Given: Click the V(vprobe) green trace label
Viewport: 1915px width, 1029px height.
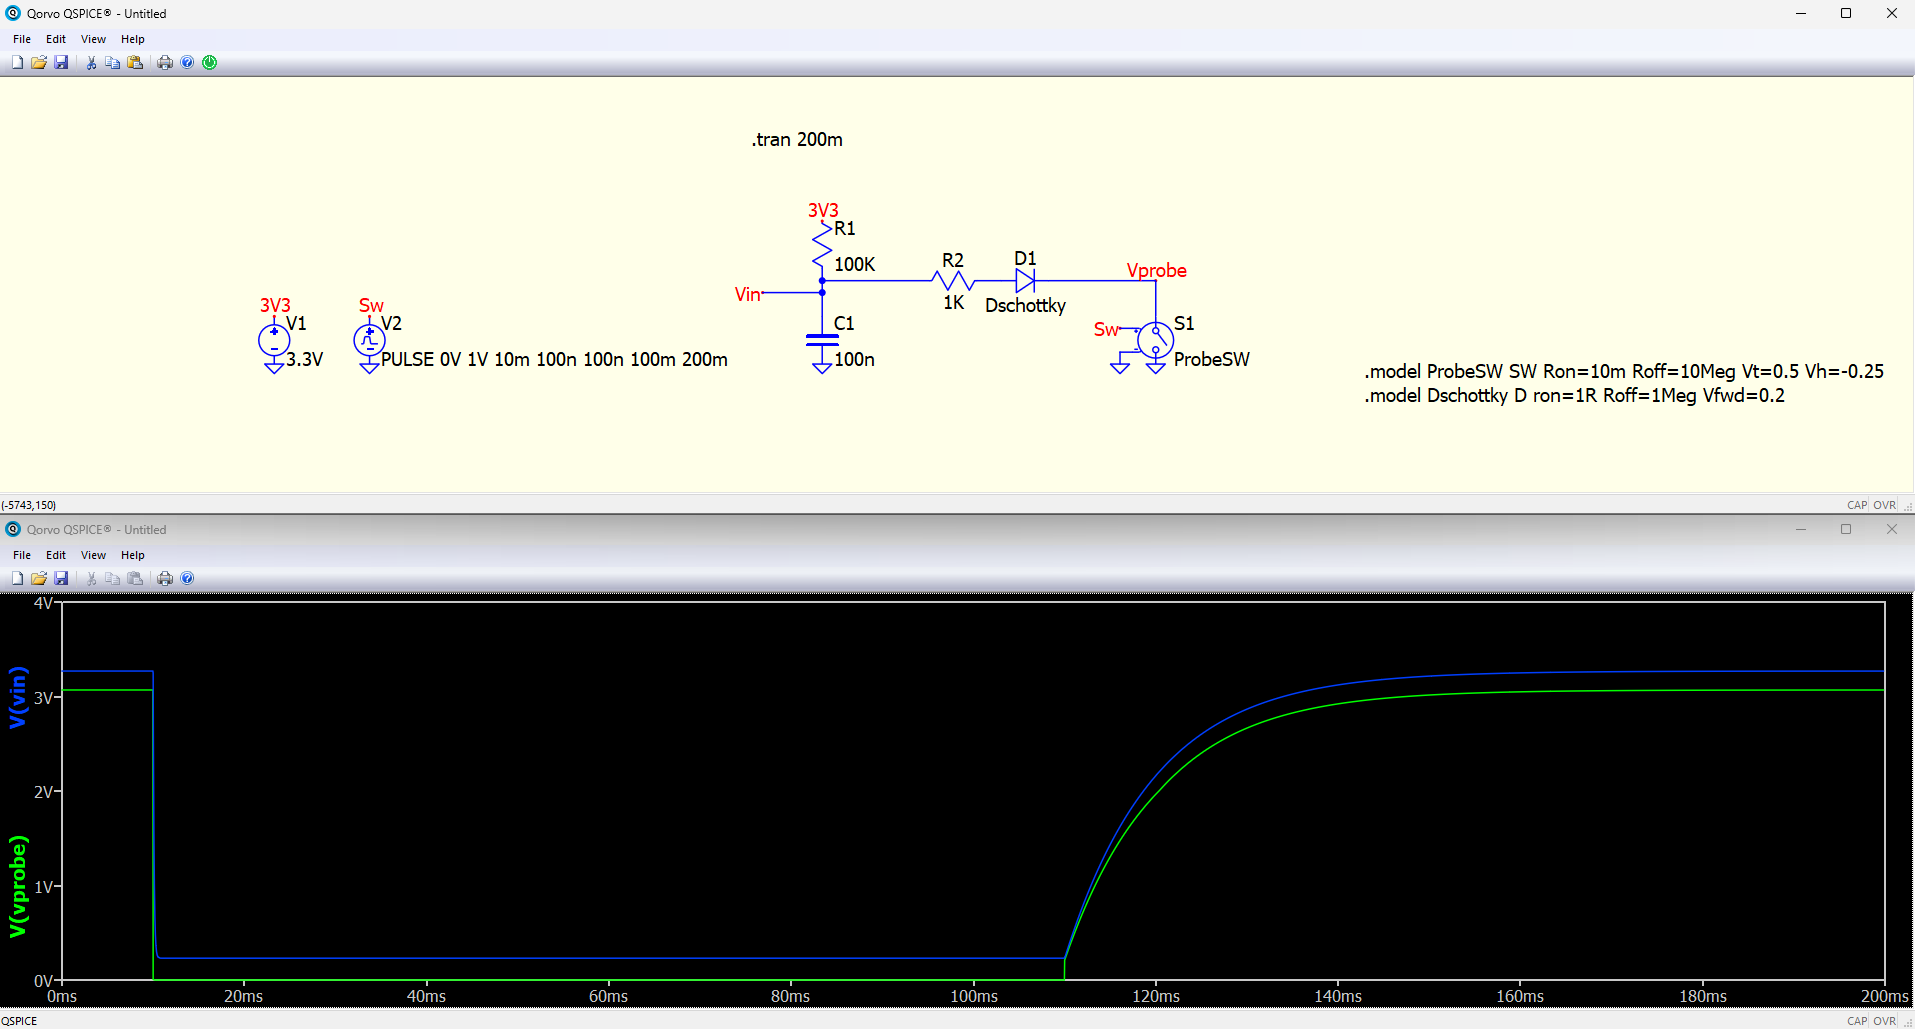Looking at the screenshot, I should 18,886.
